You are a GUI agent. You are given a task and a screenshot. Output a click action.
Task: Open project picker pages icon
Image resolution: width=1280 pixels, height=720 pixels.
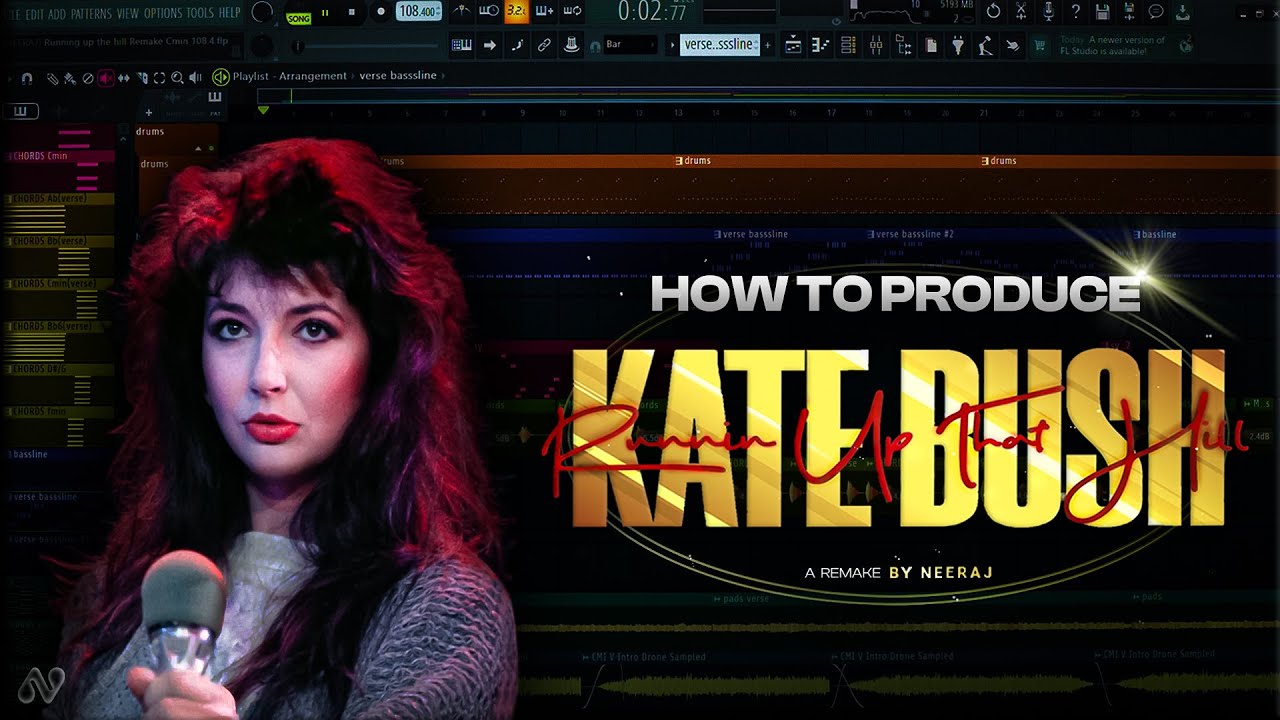point(931,45)
